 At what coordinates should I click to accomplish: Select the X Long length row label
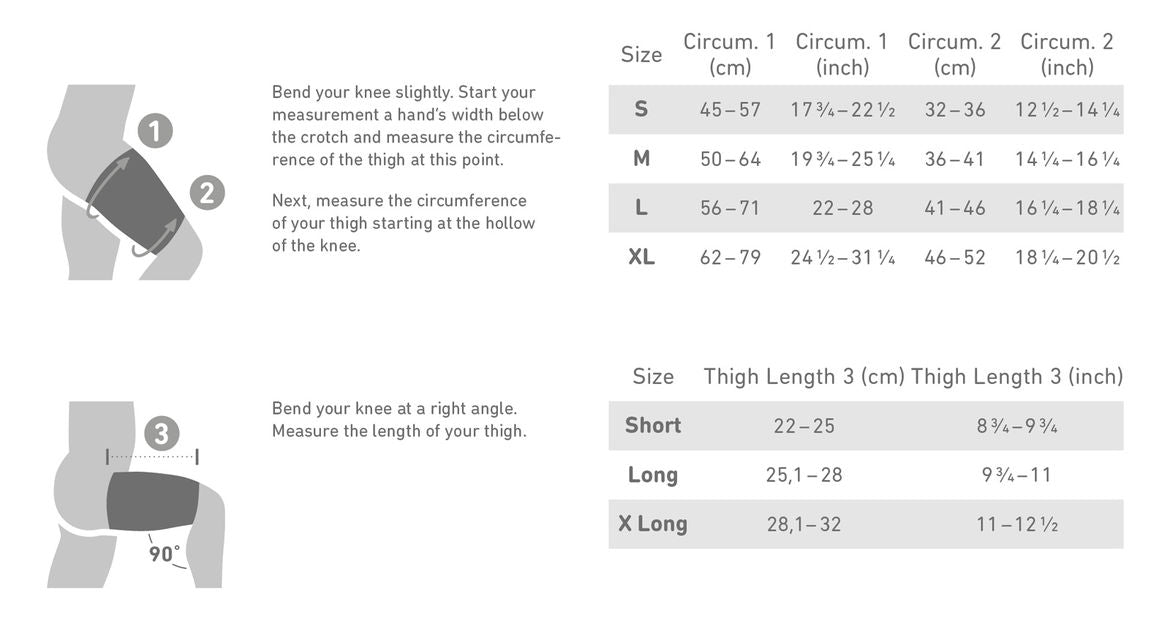click(653, 523)
